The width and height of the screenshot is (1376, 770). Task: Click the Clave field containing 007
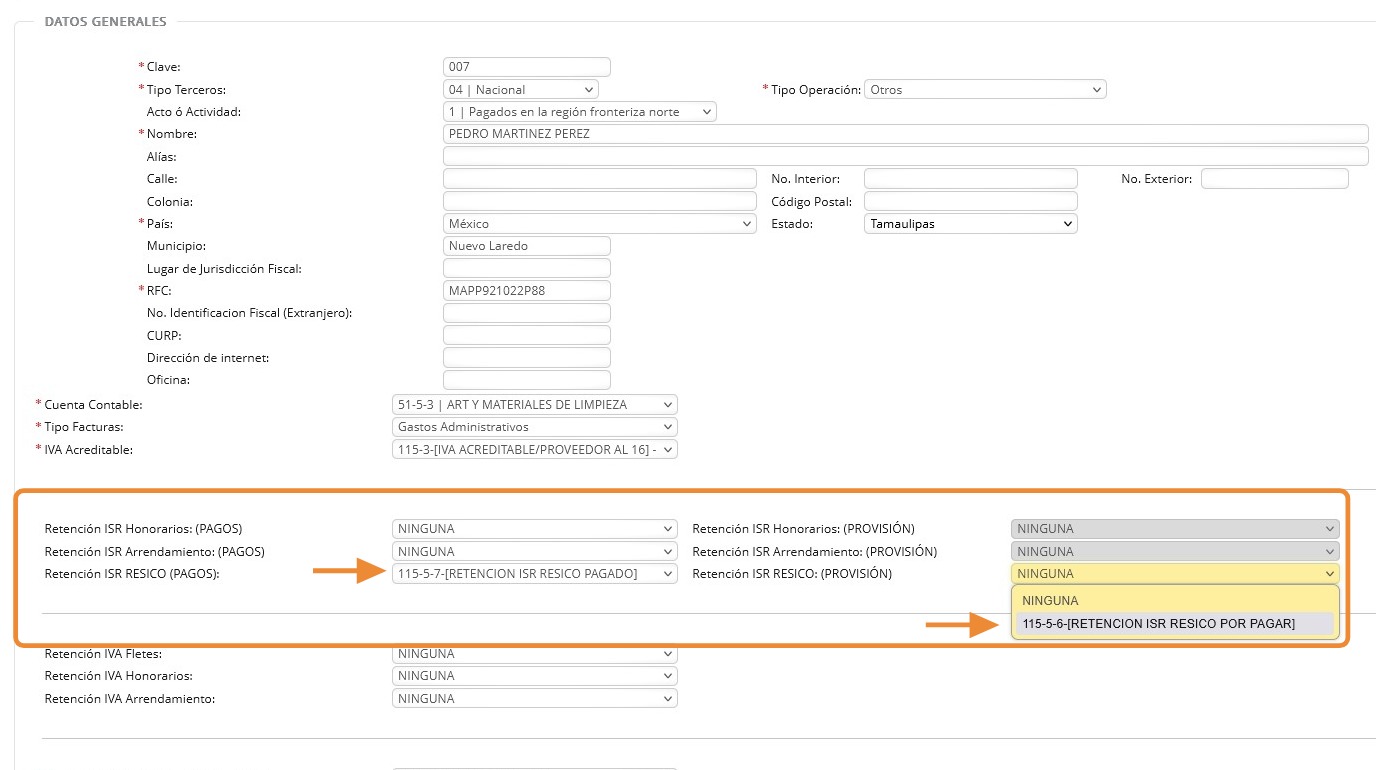pos(527,67)
